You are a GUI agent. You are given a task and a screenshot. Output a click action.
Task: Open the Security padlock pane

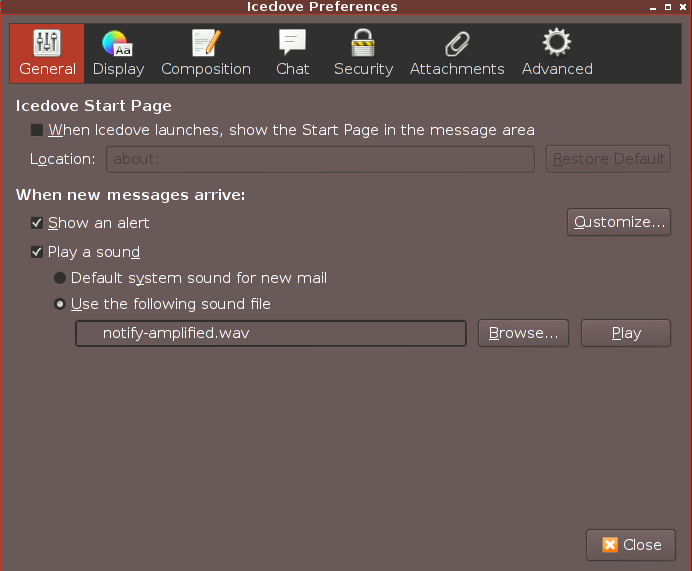pos(363,53)
